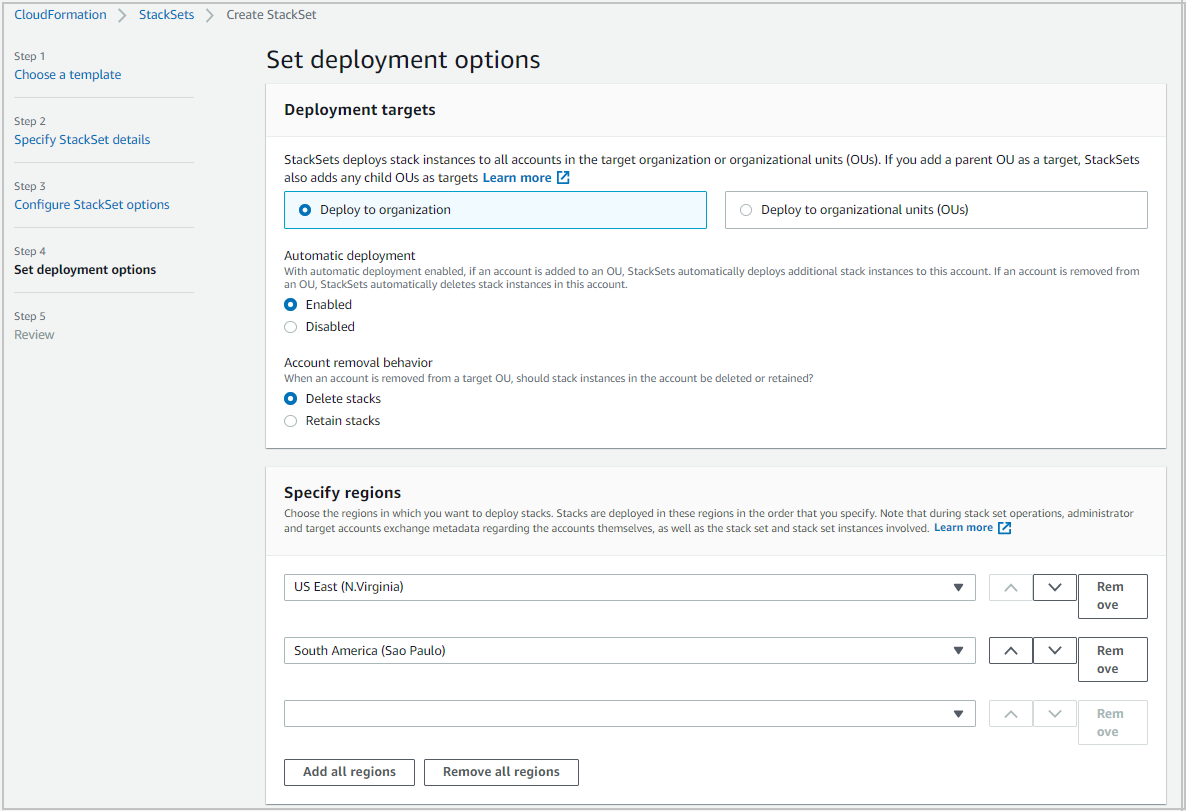Screen dimensions: 1186x811
Task: Open external link icon after Deployment targets Learn more
Action: [x=561, y=177]
